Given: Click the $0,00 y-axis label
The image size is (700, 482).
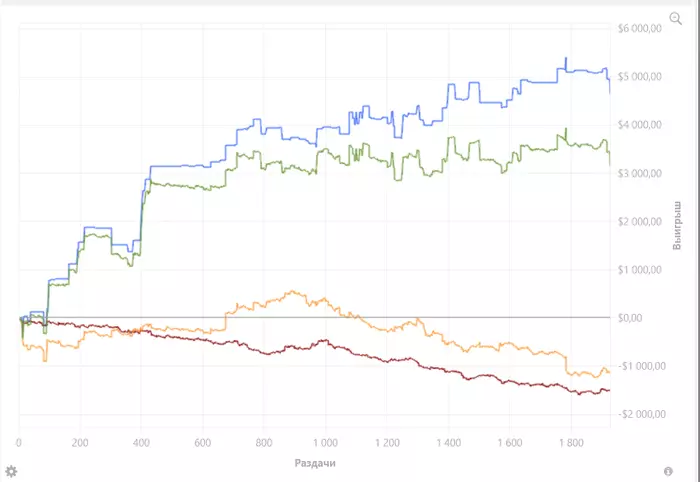Looking at the screenshot, I should [x=630, y=318].
